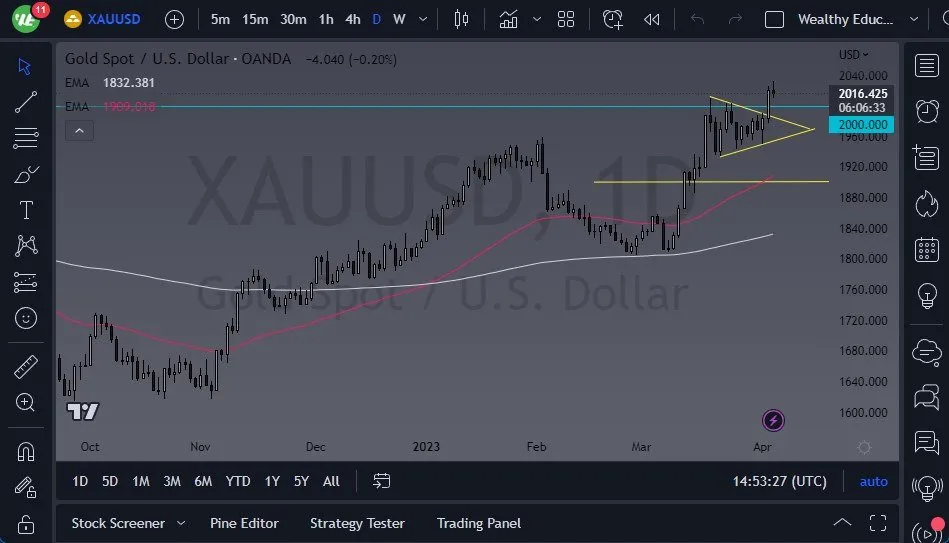Open the ideas lightbulb icon
Image resolution: width=949 pixels, height=543 pixels.
pos(927,296)
